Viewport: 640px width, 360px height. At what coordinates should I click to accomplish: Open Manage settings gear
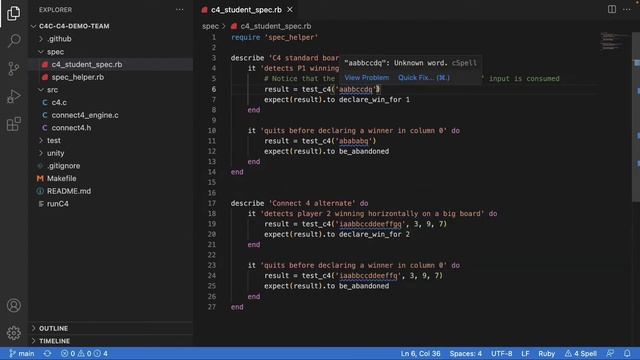click(13, 333)
